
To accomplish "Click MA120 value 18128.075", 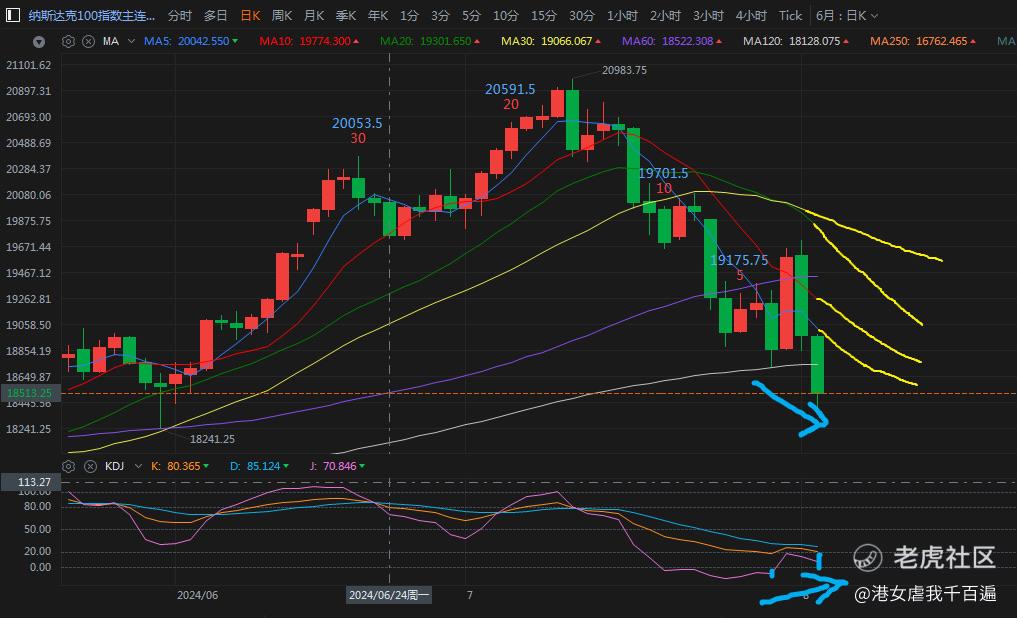I will (x=815, y=41).
